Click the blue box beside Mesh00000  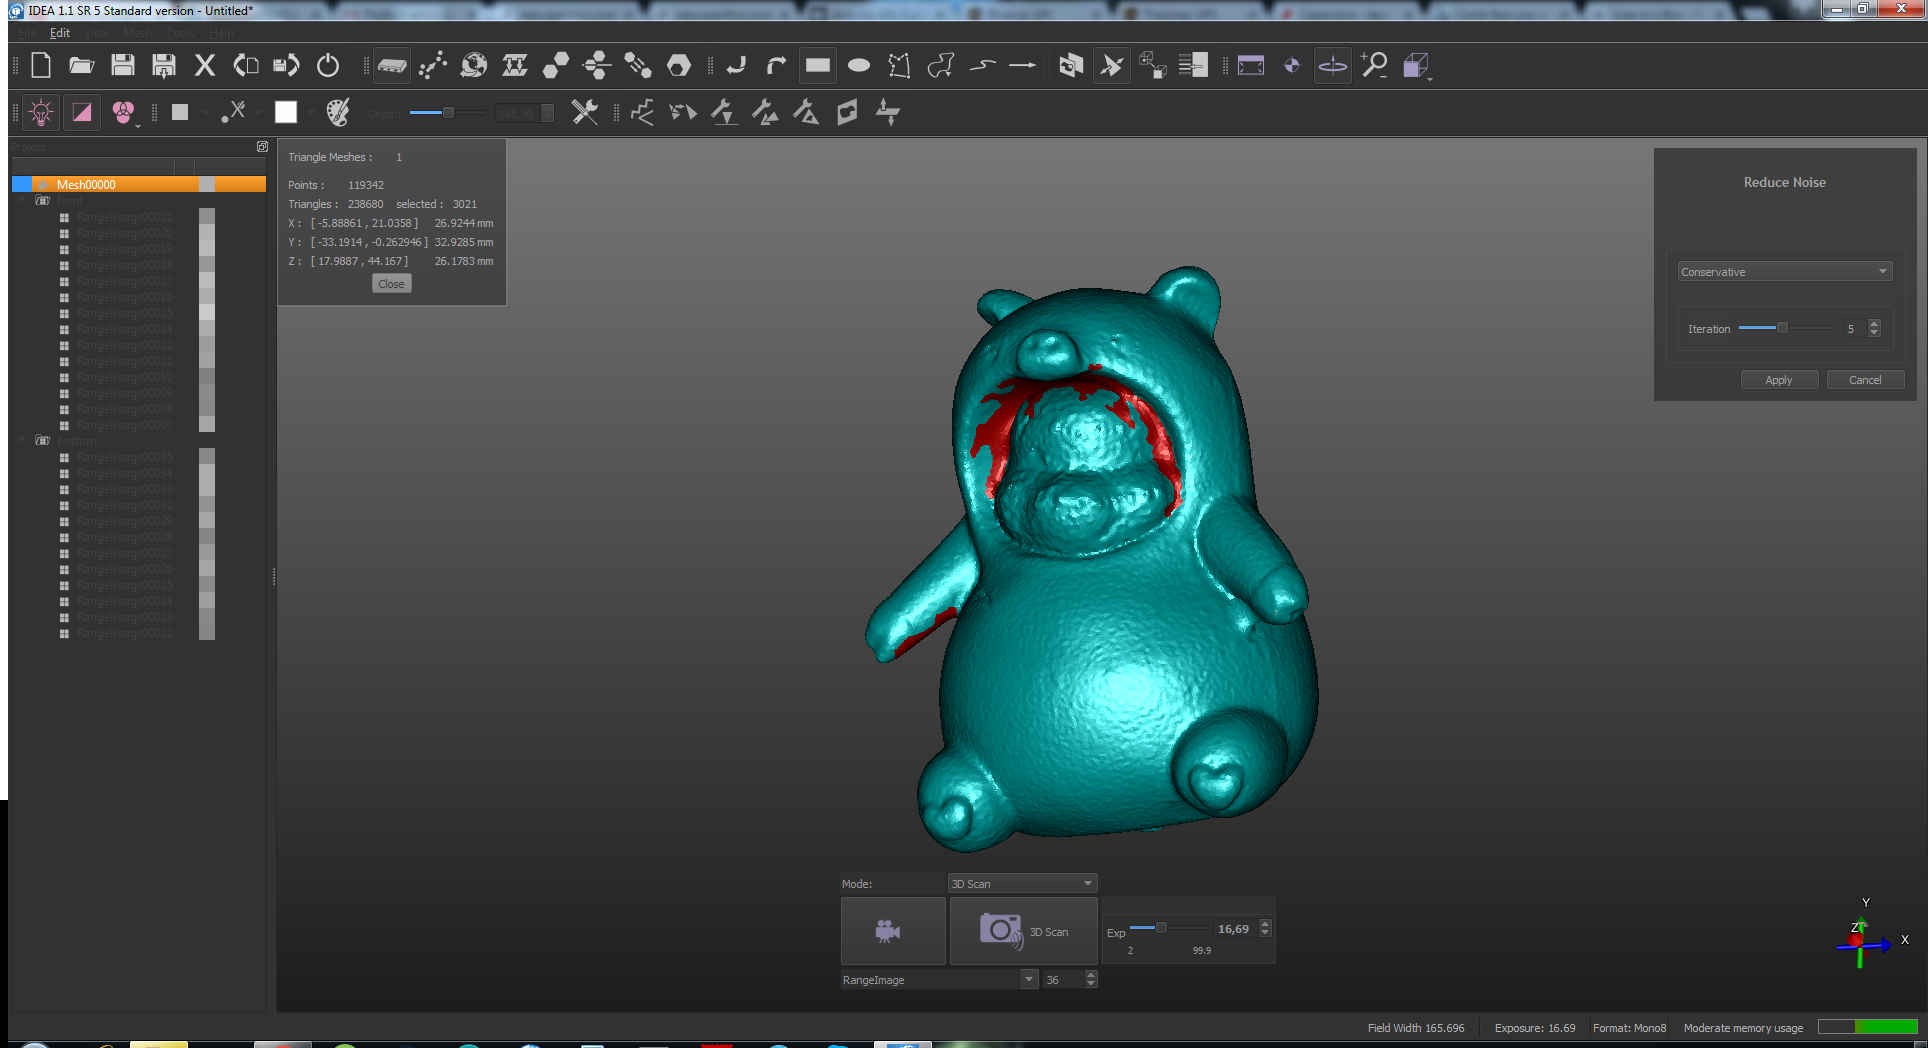click(x=21, y=184)
